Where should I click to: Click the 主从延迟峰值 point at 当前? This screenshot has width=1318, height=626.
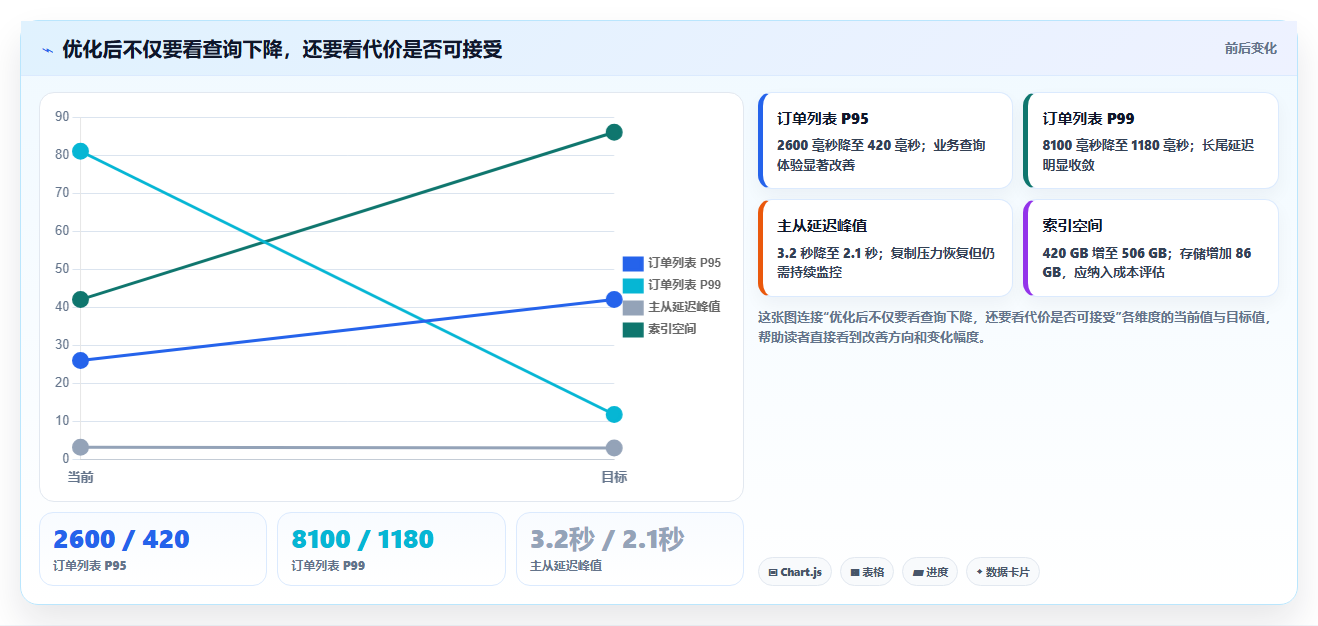pos(81,447)
